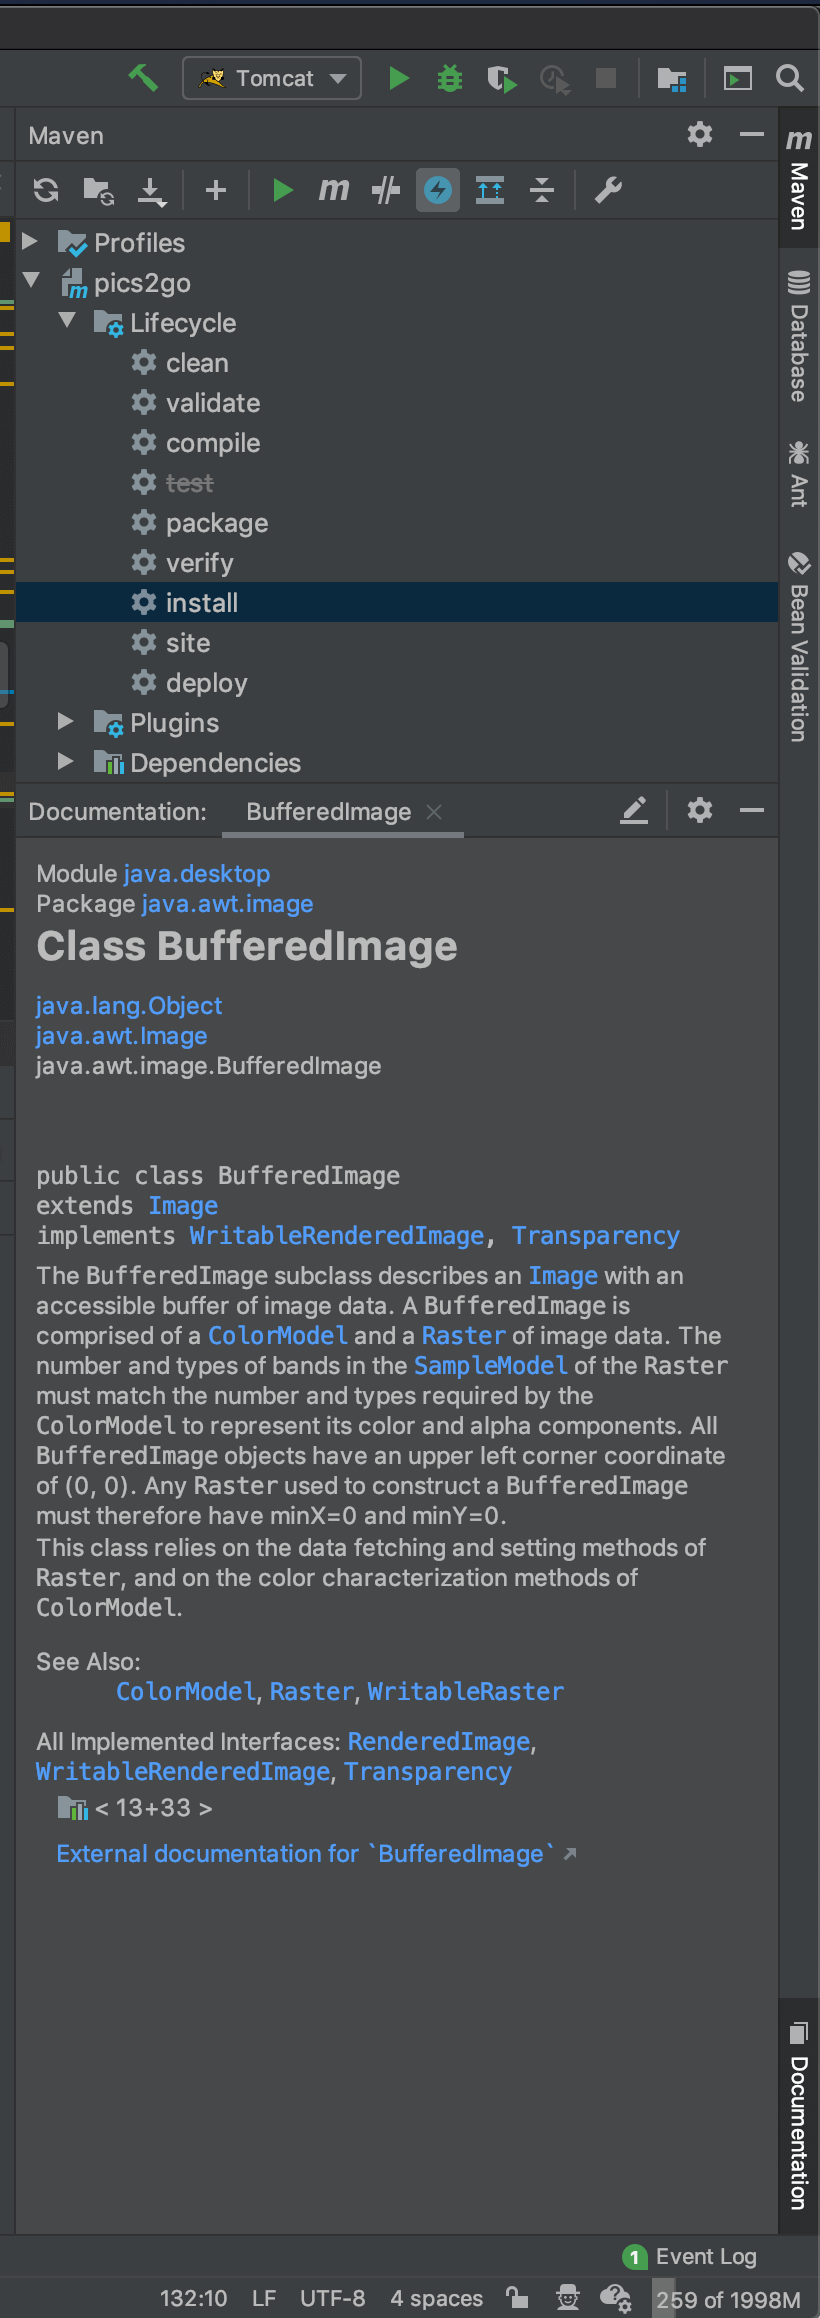Image resolution: width=820 pixels, height=2318 pixels.
Task: Click the memory usage indicator bar
Action: 728,2299
